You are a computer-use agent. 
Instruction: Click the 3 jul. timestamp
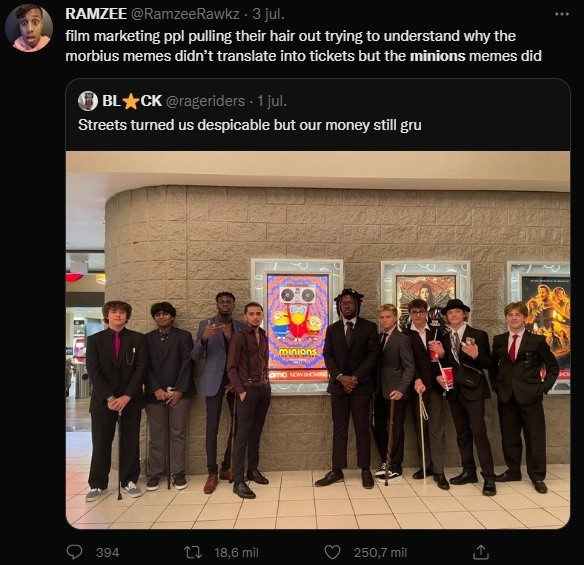(x=269, y=14)
